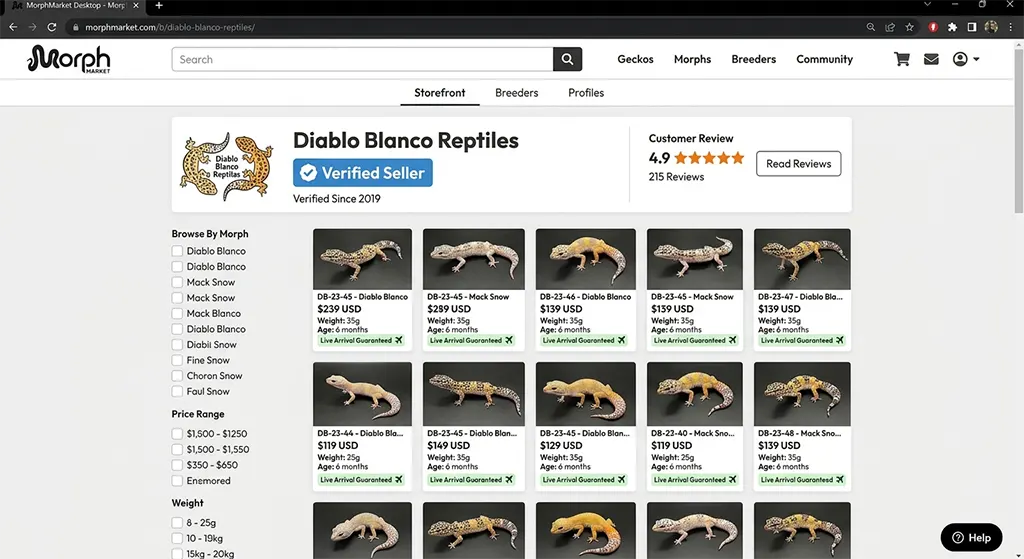Viewport: 1024px width, 559px height.
Task: Go back in browser history
Action: [13, 27]
